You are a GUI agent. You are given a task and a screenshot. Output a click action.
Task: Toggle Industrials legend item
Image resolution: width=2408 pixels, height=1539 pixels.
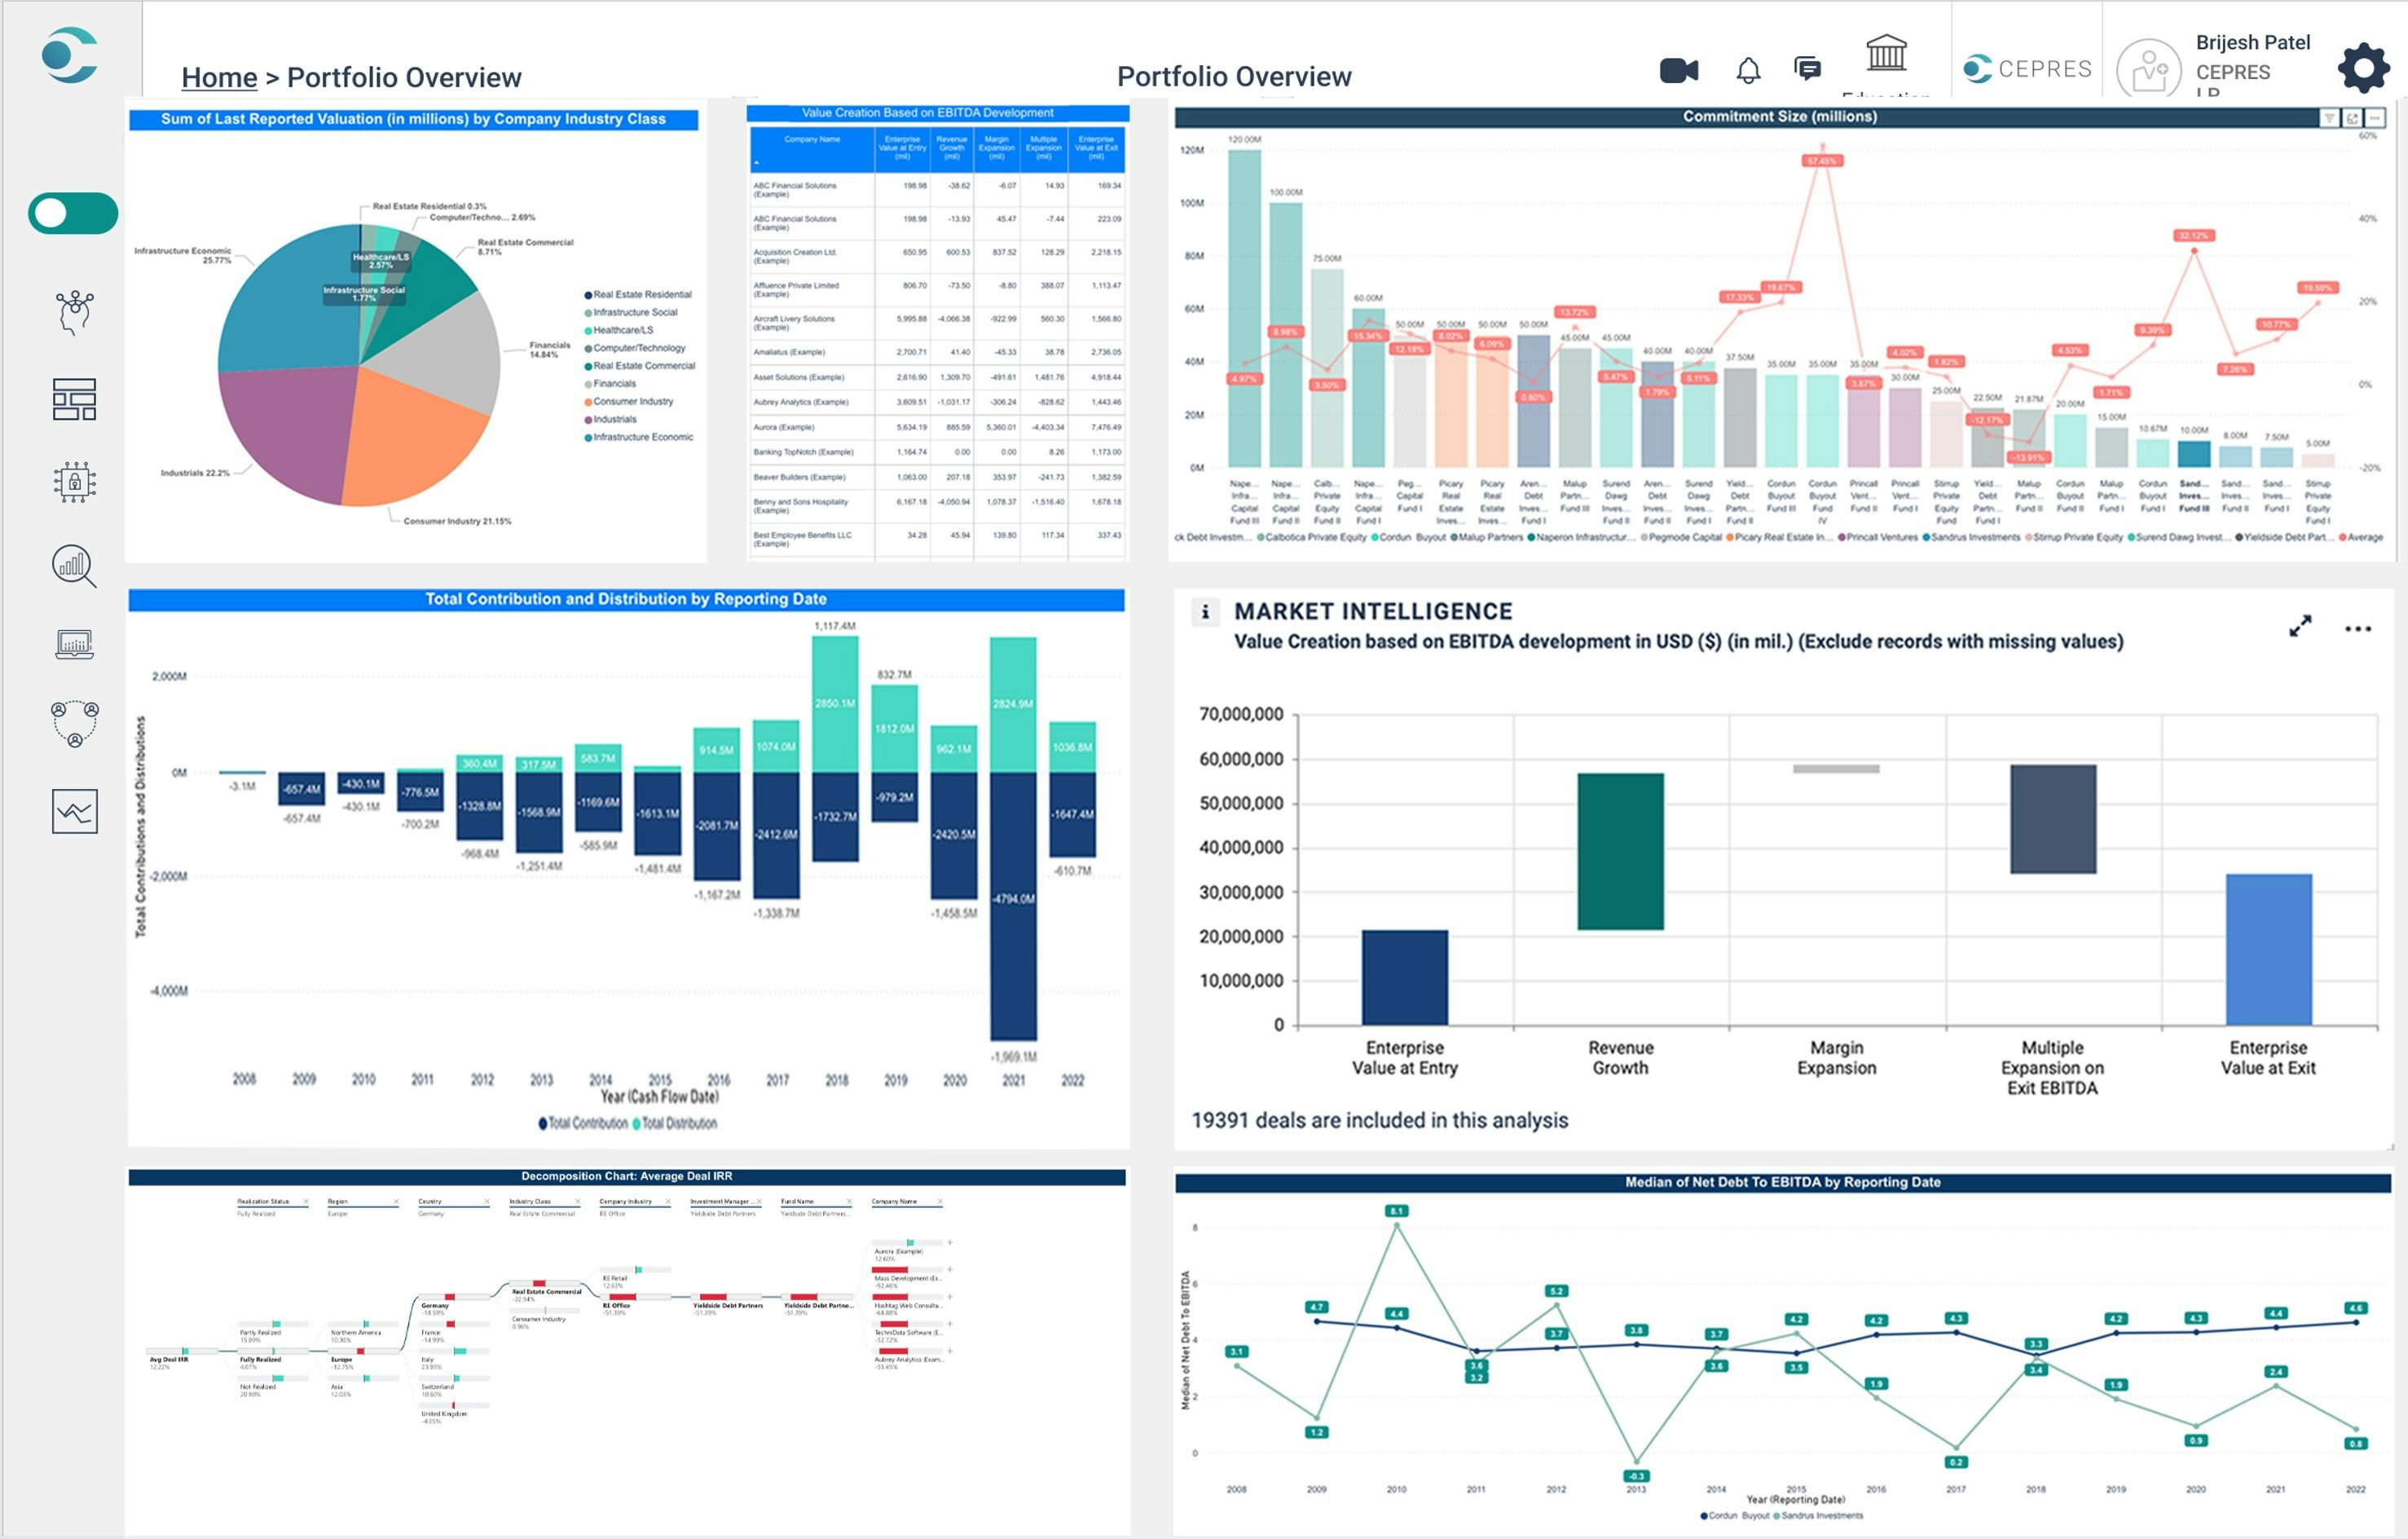click(610, 420)
